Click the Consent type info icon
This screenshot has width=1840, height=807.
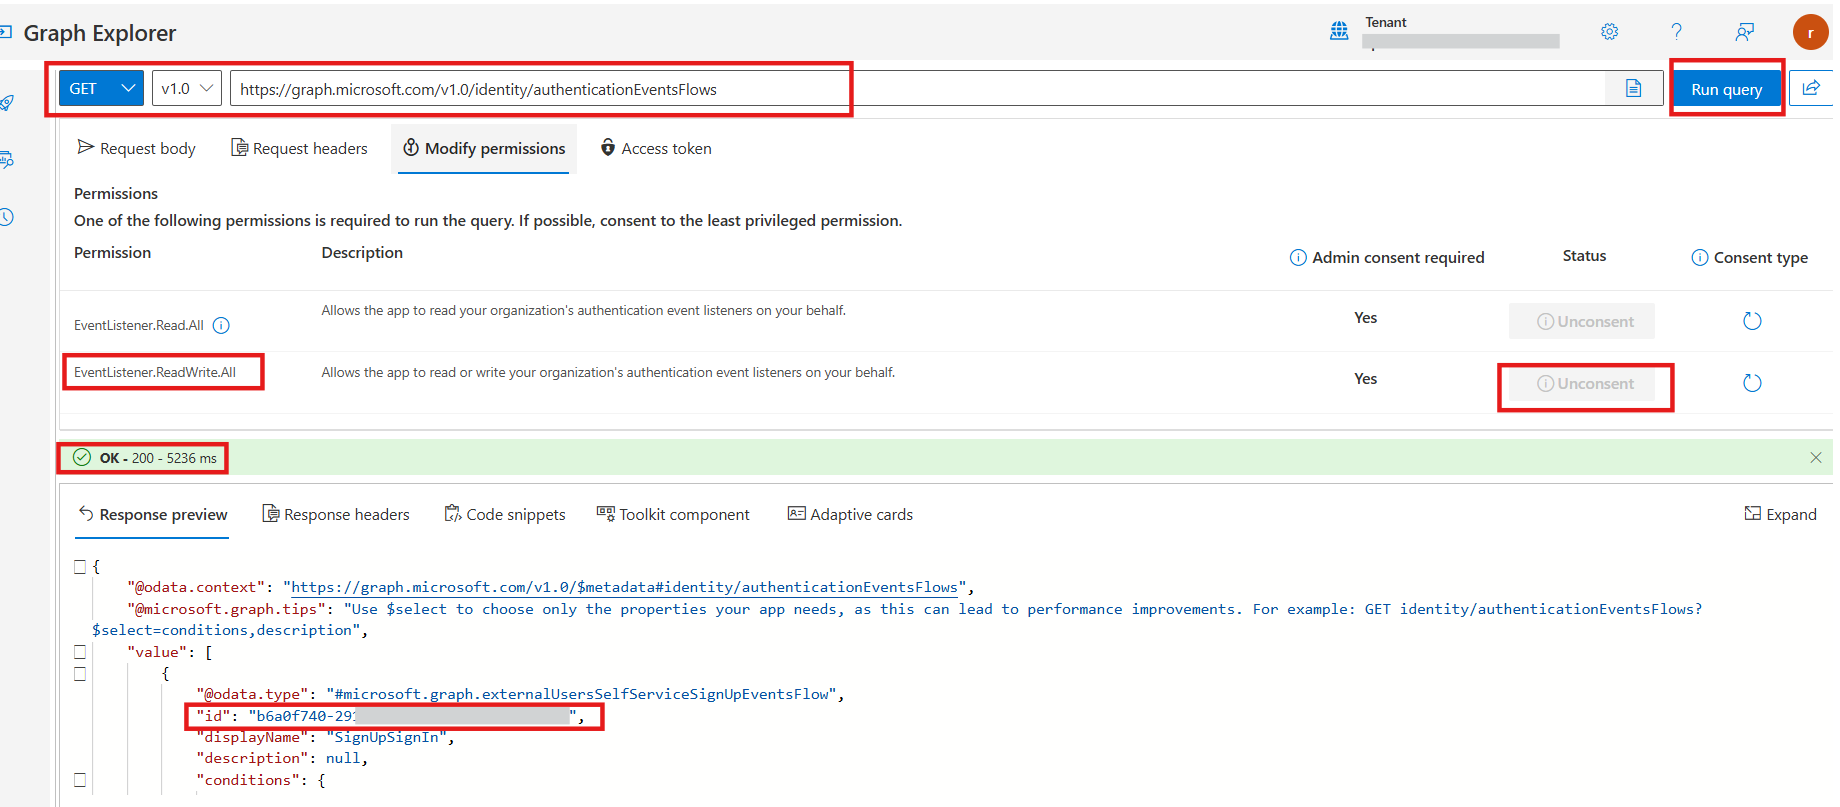1699,257
